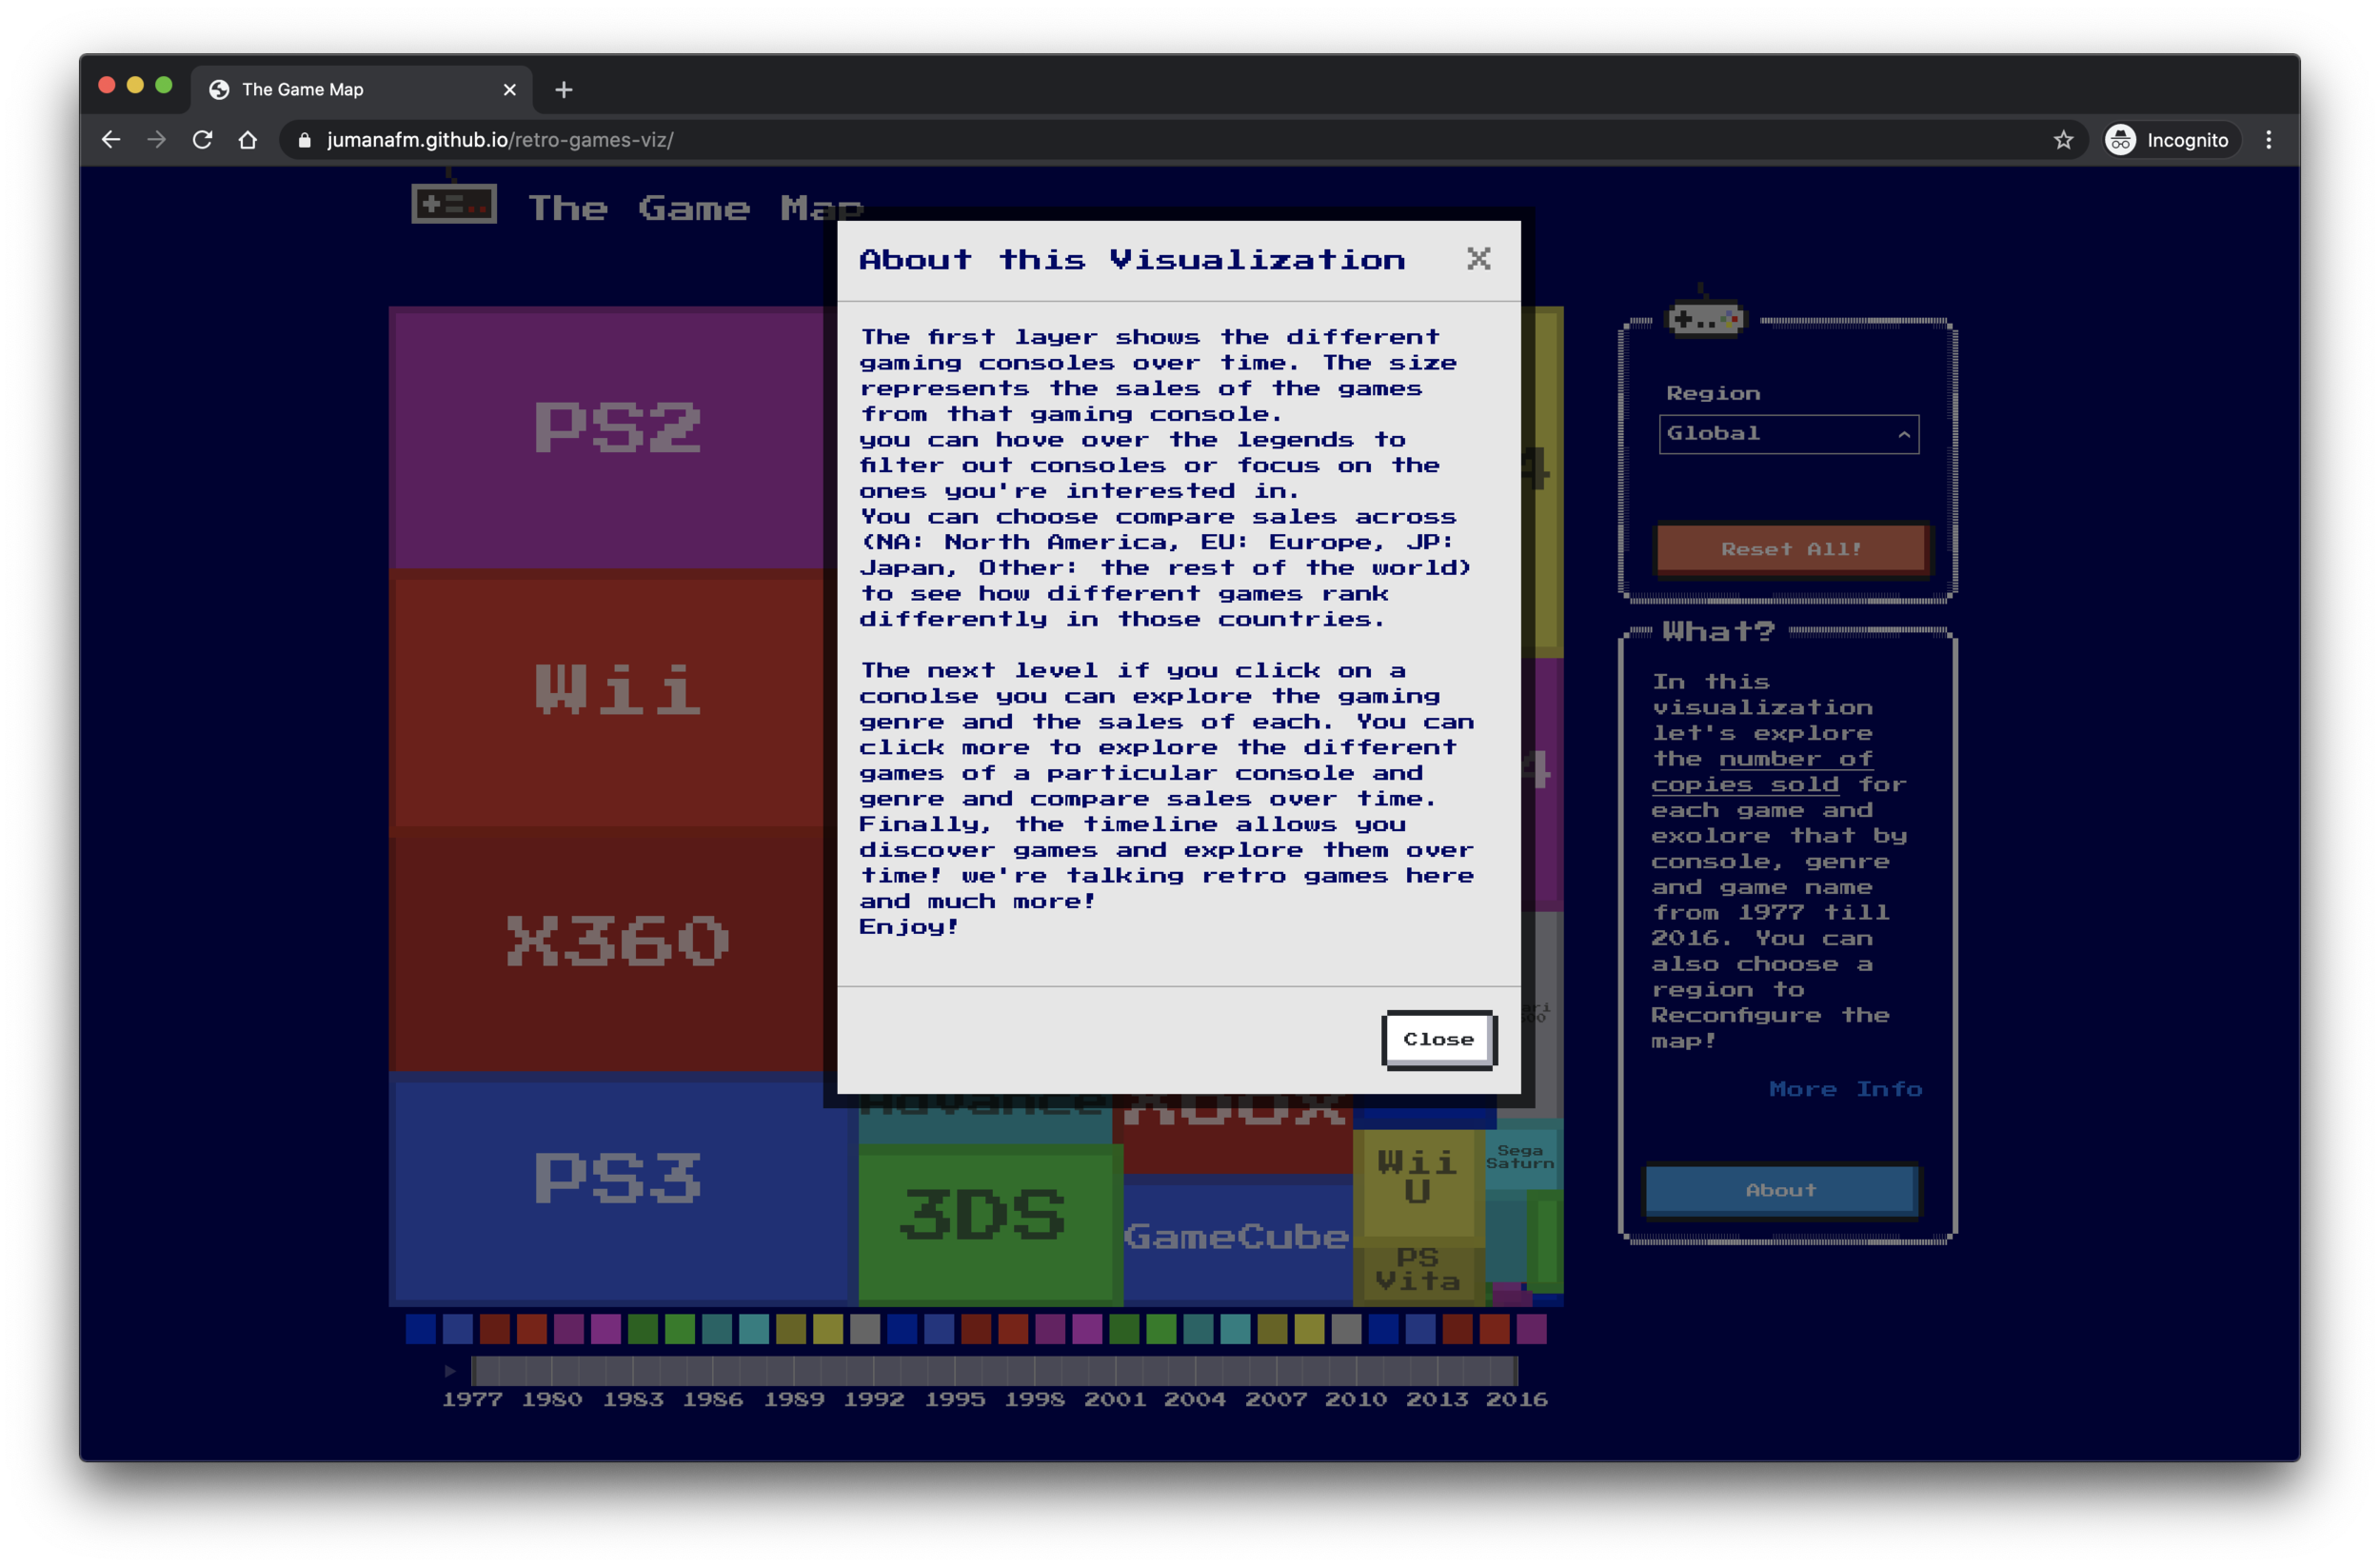Click the 1995 year label on the timeline
Viewport: 2380px width, 1567px height.
point(955,1400)
